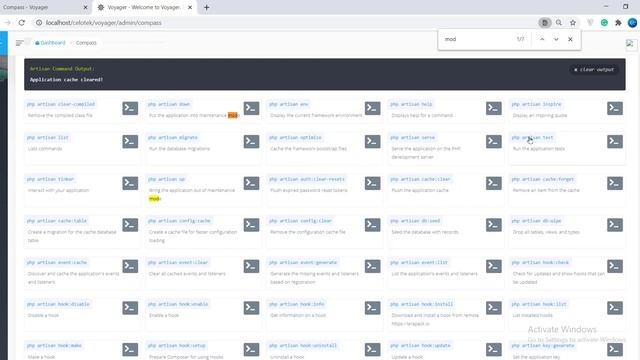640x360 pixels.
Task: Open a new browser tab
Action: tap(207, 7)
